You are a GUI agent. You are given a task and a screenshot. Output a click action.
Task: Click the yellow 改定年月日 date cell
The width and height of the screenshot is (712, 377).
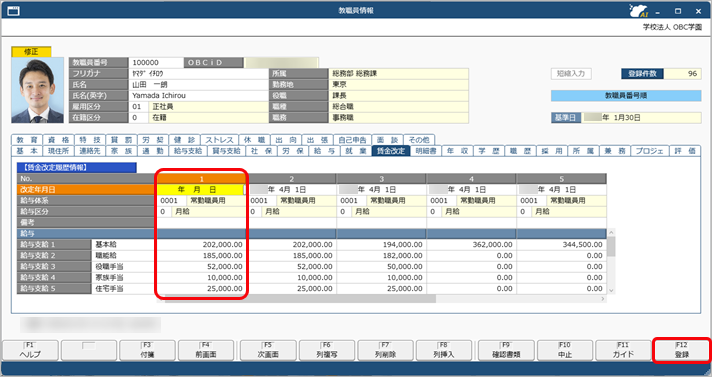point(201,189)
